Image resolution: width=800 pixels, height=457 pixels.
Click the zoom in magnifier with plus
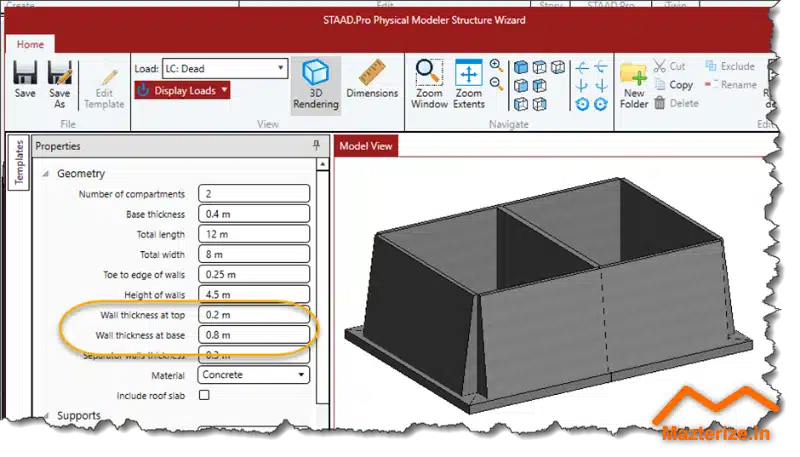pos(496,65)
